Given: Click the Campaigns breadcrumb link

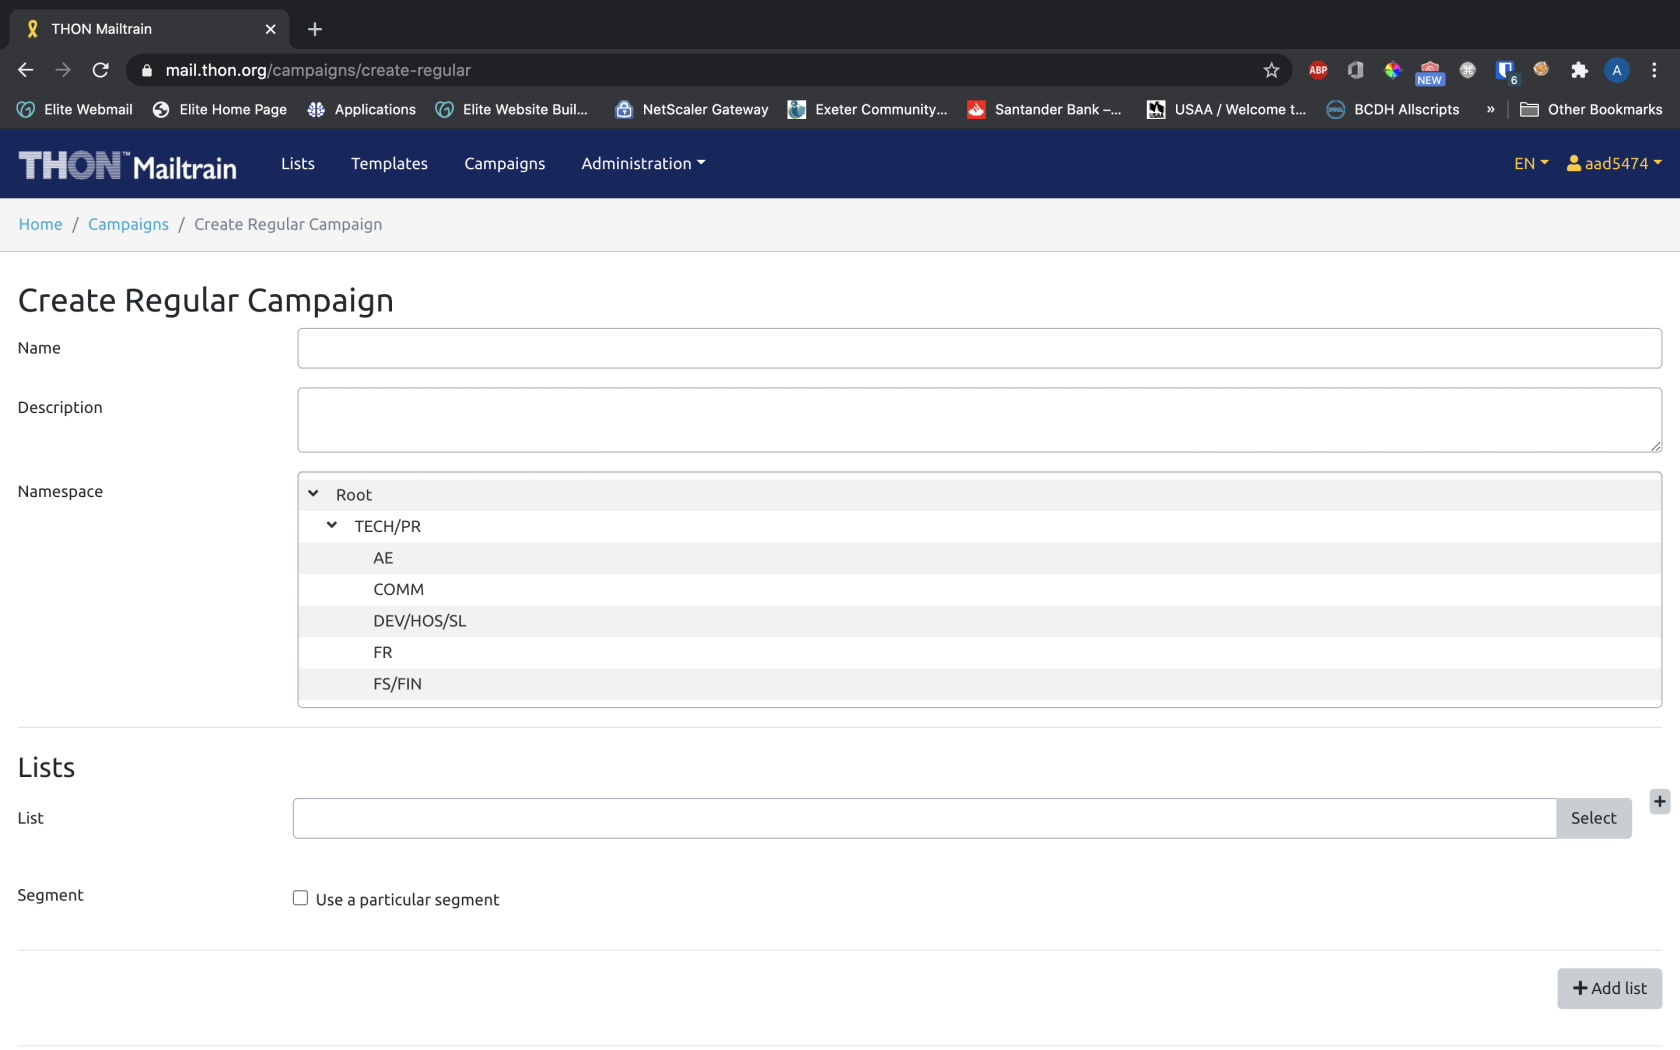Looking at the screenshot, I should click(128, 224).
